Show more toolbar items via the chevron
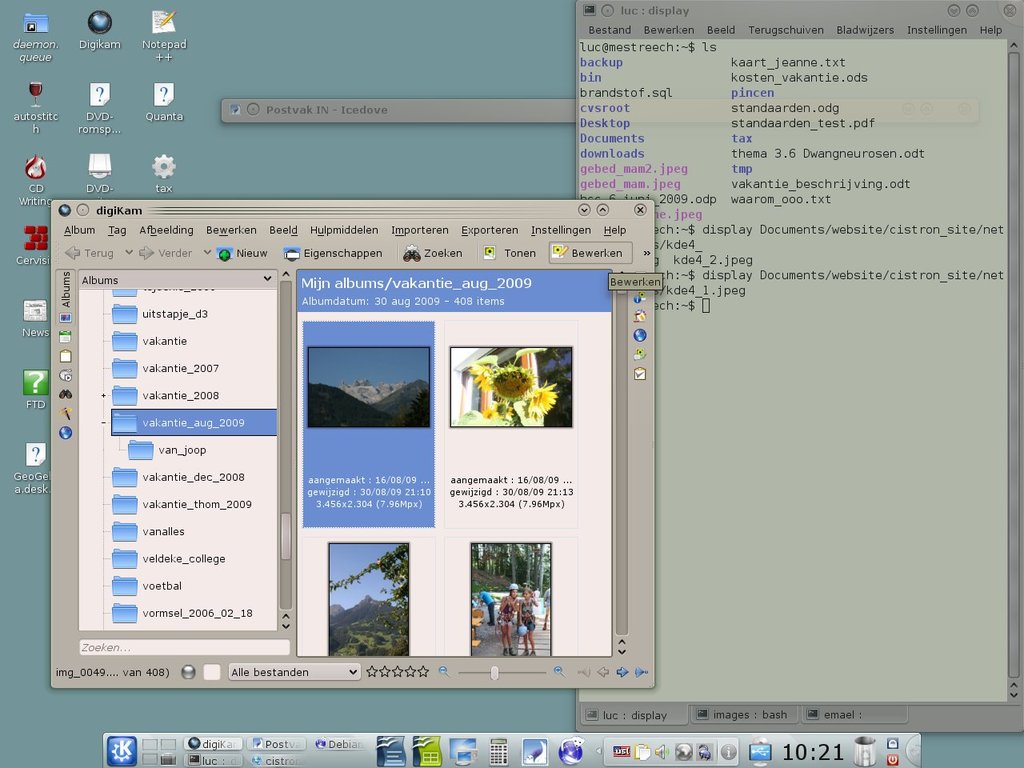1024x768 pixels. (x=647, y=253)
